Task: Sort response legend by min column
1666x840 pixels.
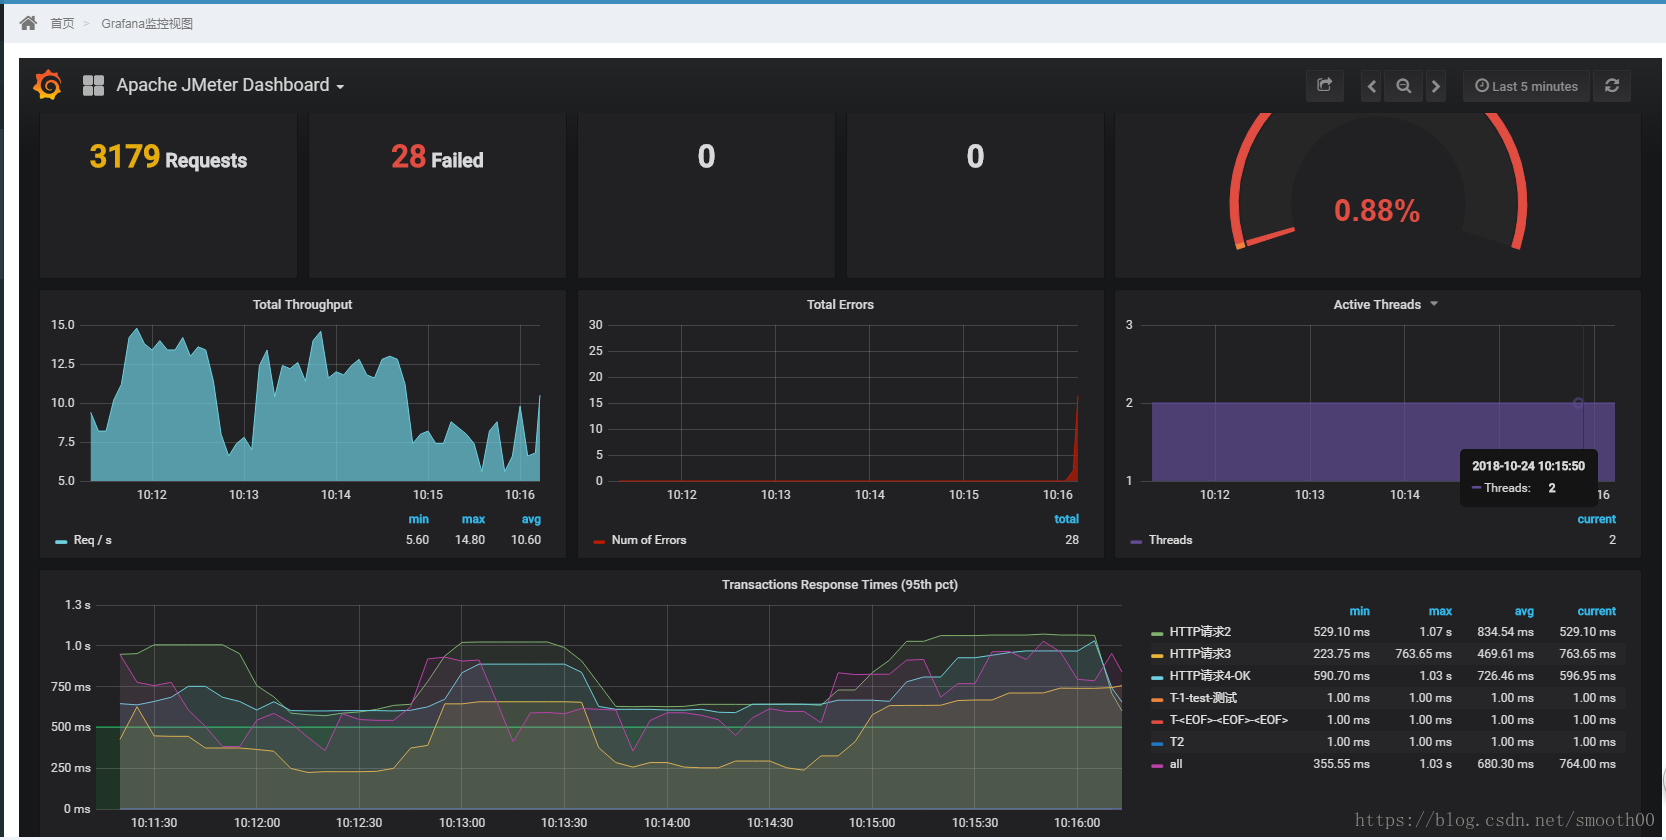Action: (1359, 611)
